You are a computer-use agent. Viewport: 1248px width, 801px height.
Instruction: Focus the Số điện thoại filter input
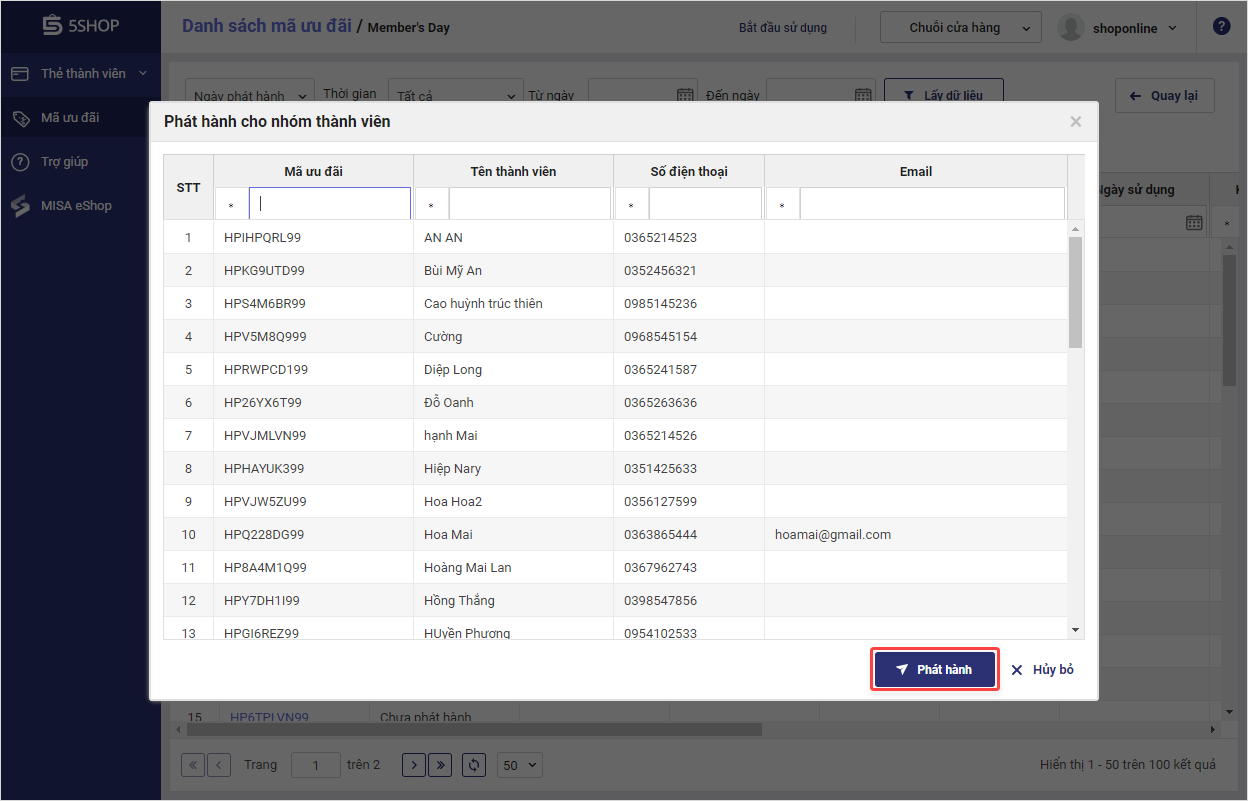[x=705, y=204]
